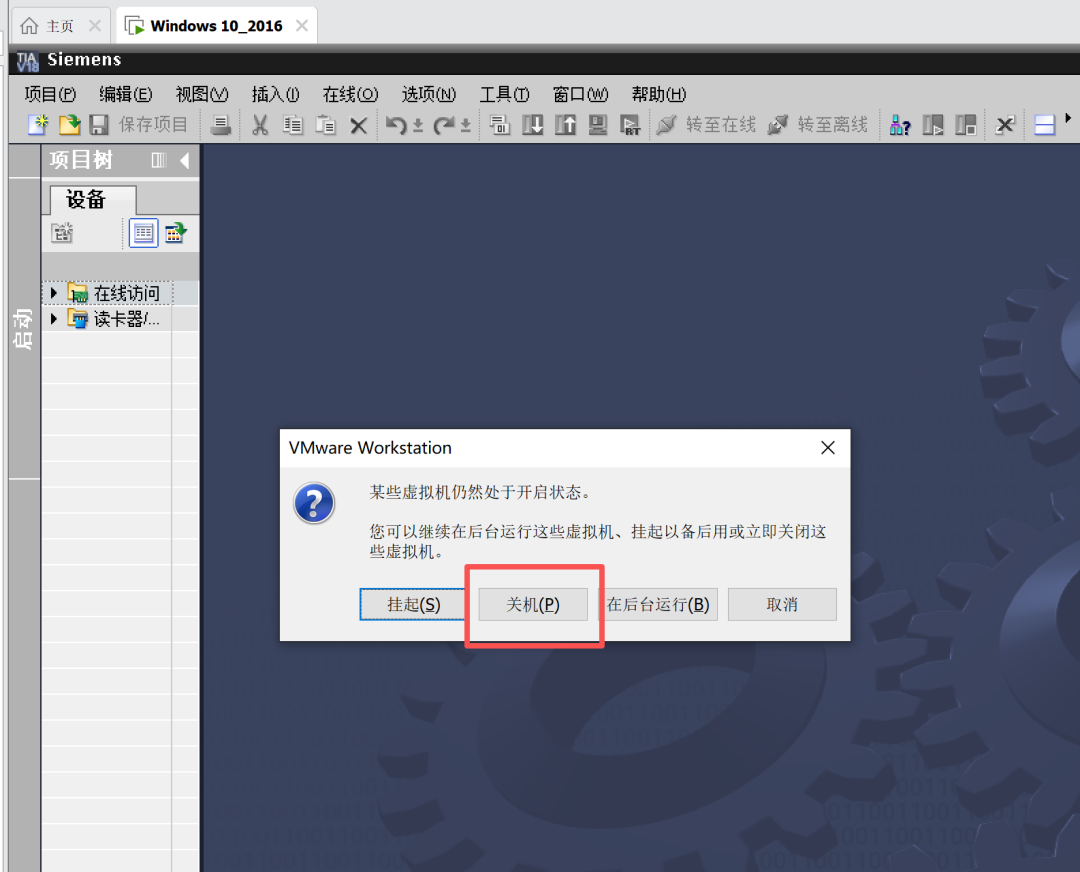Image resolution: width=1080 pixels, height=872 pixels.
Task: Open the 编辑(E) menu
Action: [x=125, y=94]
